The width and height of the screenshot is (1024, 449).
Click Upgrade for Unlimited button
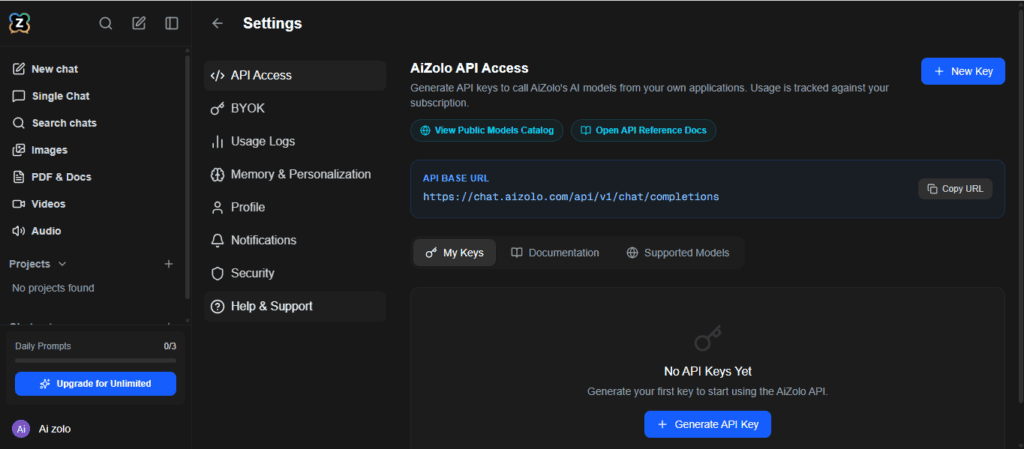pos(95,384)
